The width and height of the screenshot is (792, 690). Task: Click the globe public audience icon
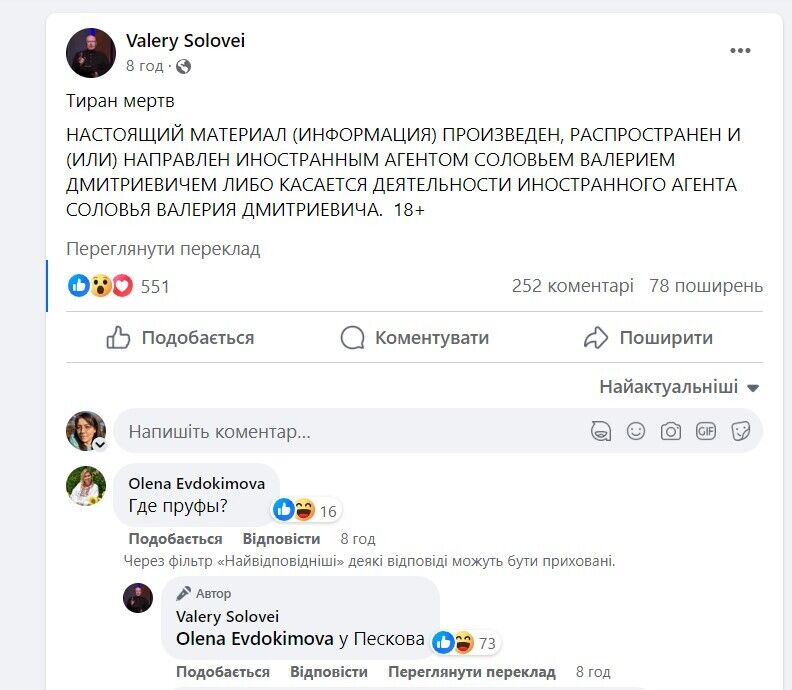[x=183, y=67]
